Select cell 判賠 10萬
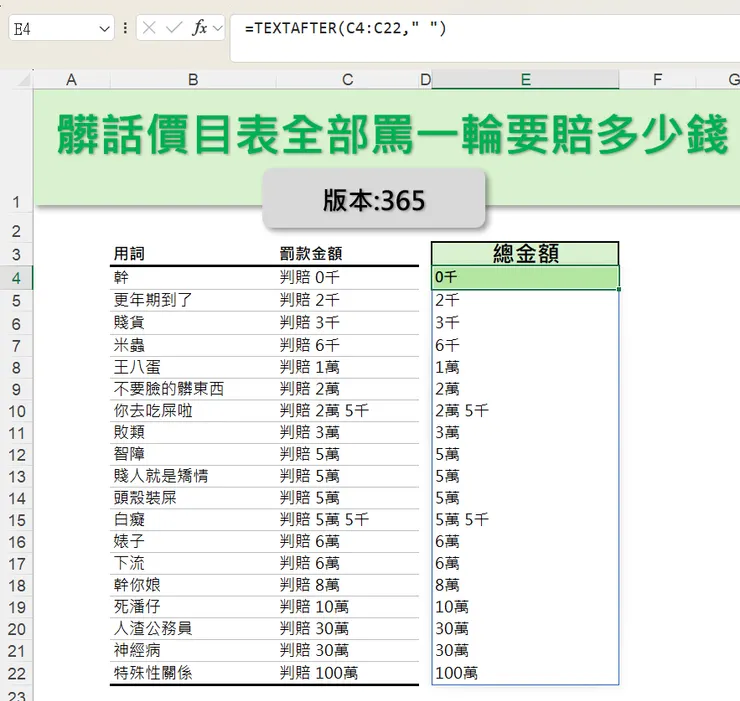The height and width of the screenshot is (701, 740). pyautogui.click(x=348, y=607)
